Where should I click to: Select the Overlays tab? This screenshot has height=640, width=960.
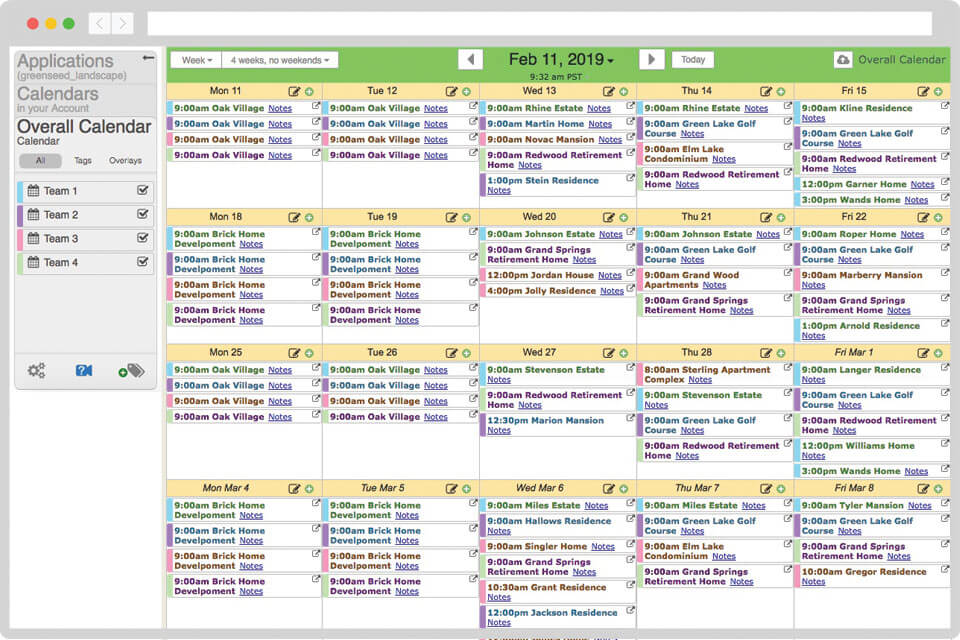[x=124, y=160]
